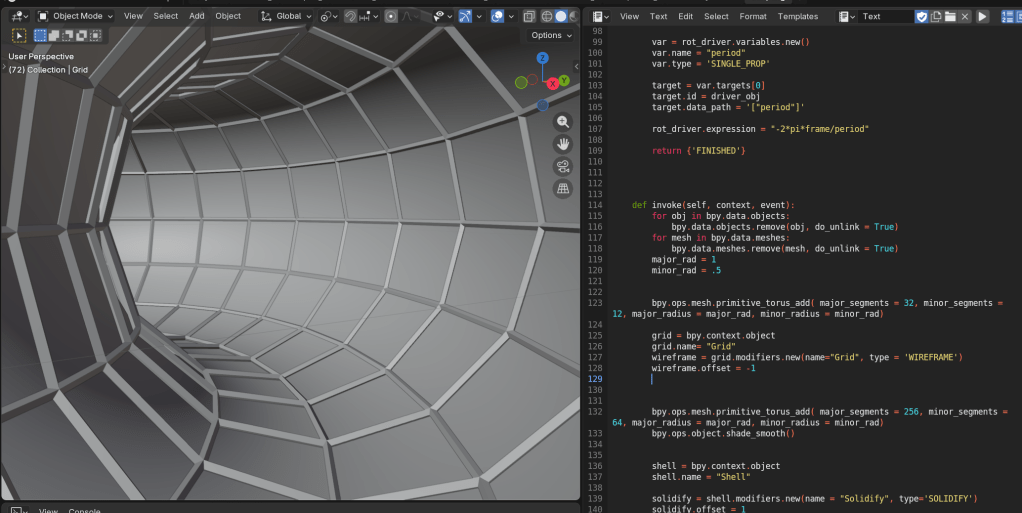Toggle proportional editing button
Screen dimensions: 1022x513
(390, 16)
